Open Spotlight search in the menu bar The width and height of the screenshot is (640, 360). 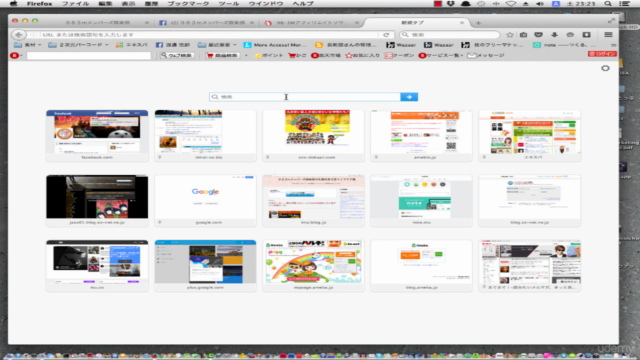[608, 4]
